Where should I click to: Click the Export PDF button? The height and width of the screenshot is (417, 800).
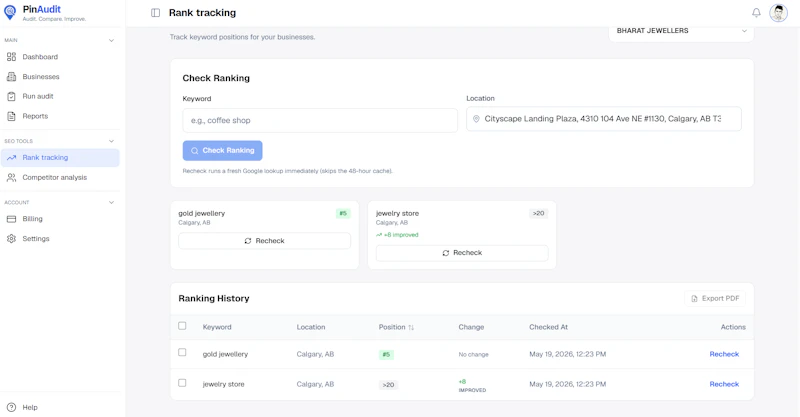click(x=715, y=299)
